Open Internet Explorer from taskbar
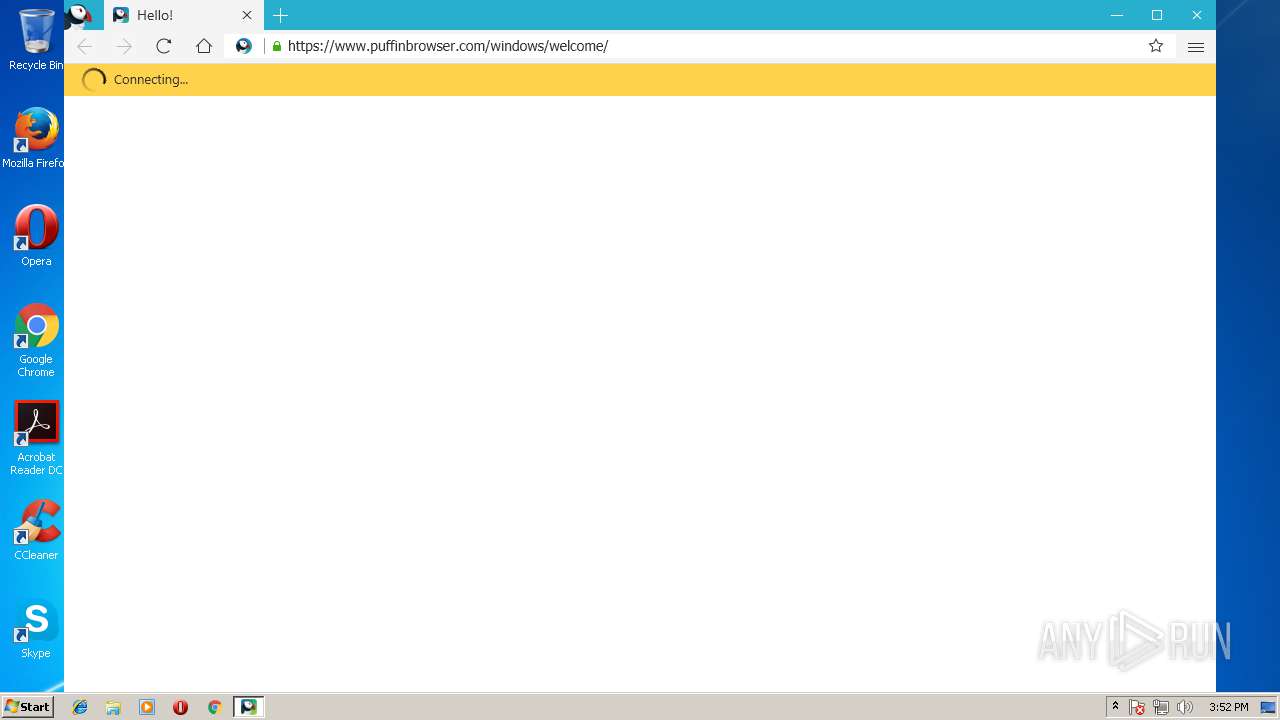Screen dimensions: 1280x720 (80, 707)
